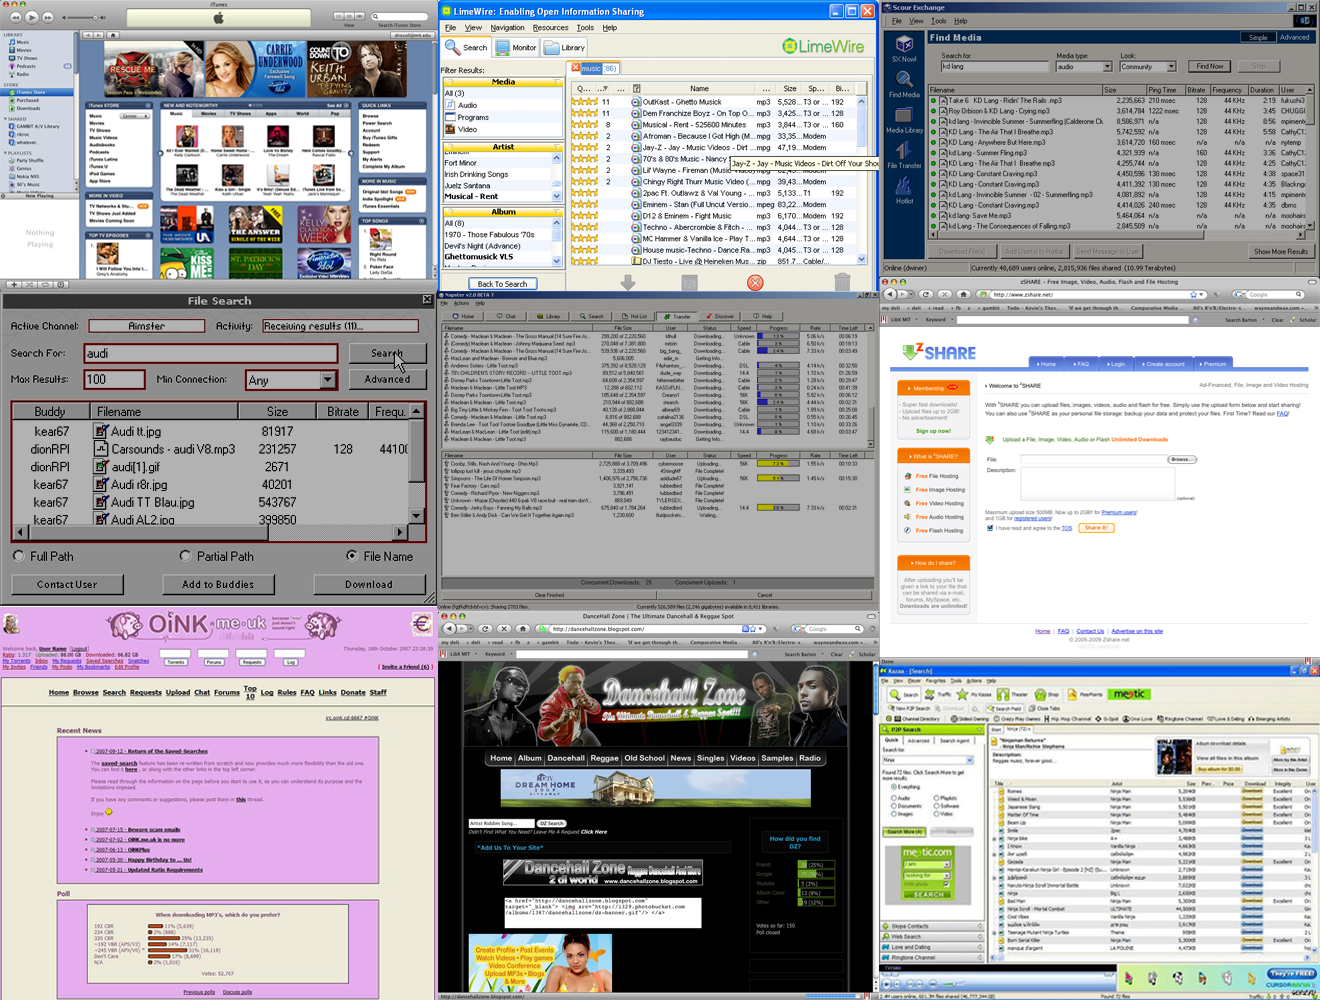Select the Full Path radio button
This screenshot has width=1320, height=1000.
click(18, 556)
